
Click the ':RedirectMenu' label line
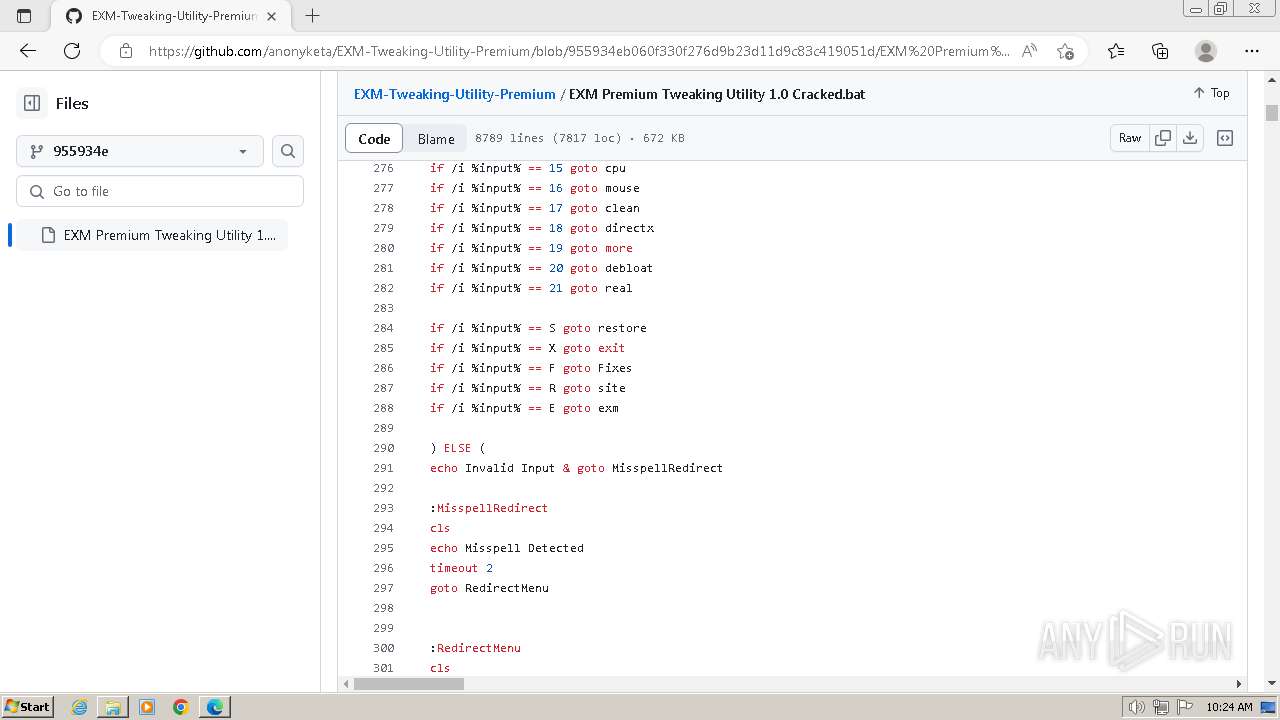(x=475, y=648)
